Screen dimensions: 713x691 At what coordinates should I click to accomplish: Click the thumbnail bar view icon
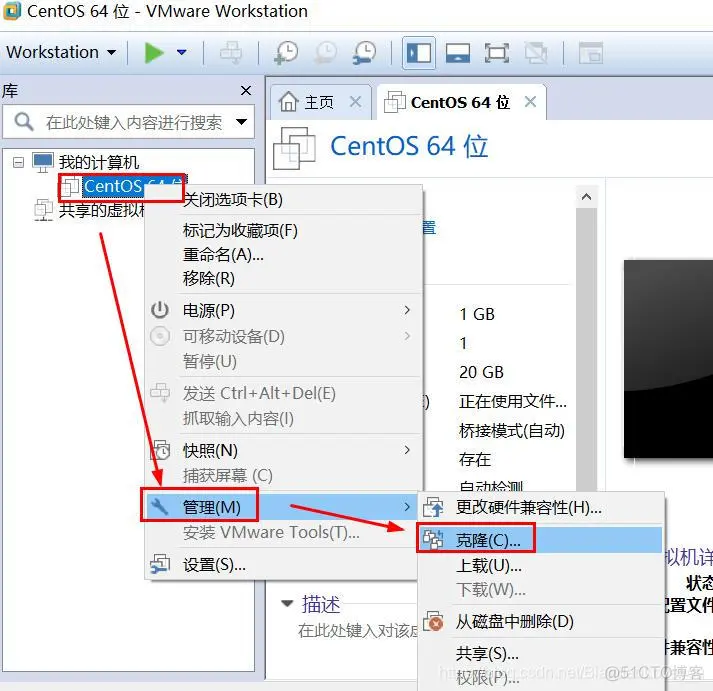458,53
